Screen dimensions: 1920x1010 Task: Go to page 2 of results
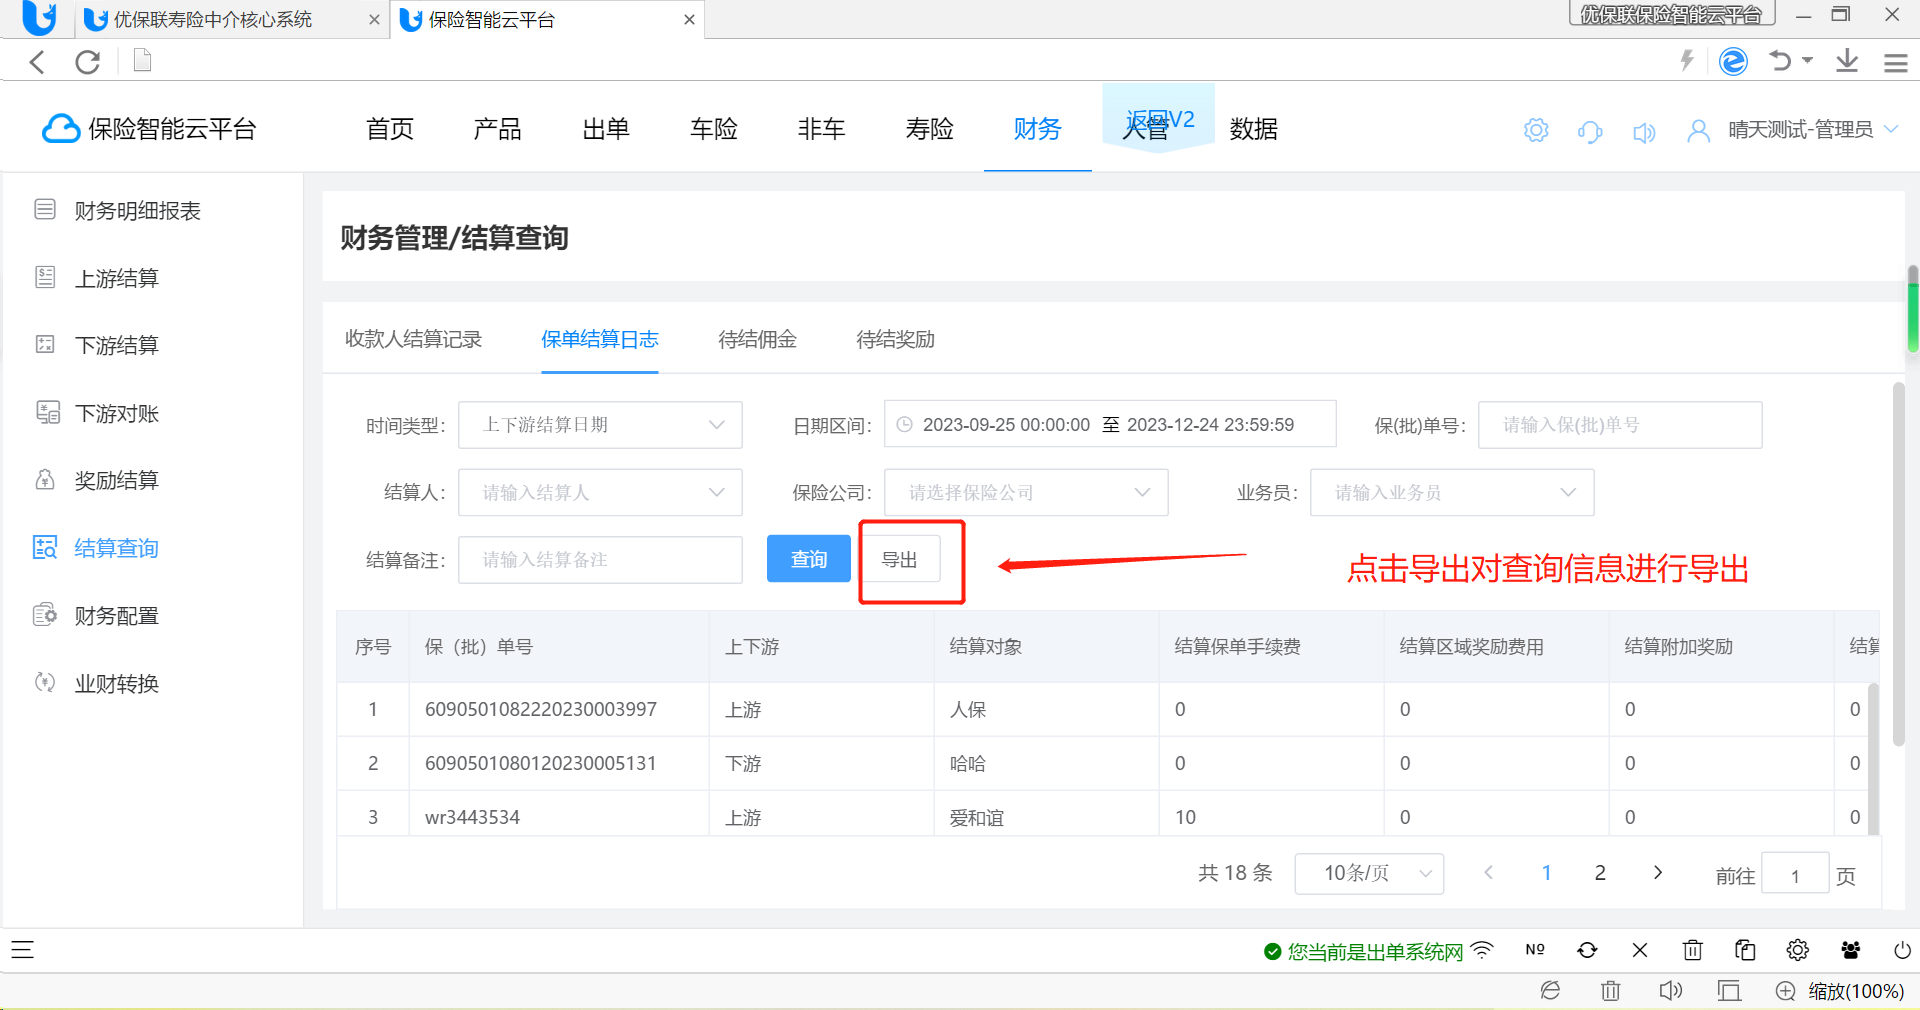(1600, 873)
